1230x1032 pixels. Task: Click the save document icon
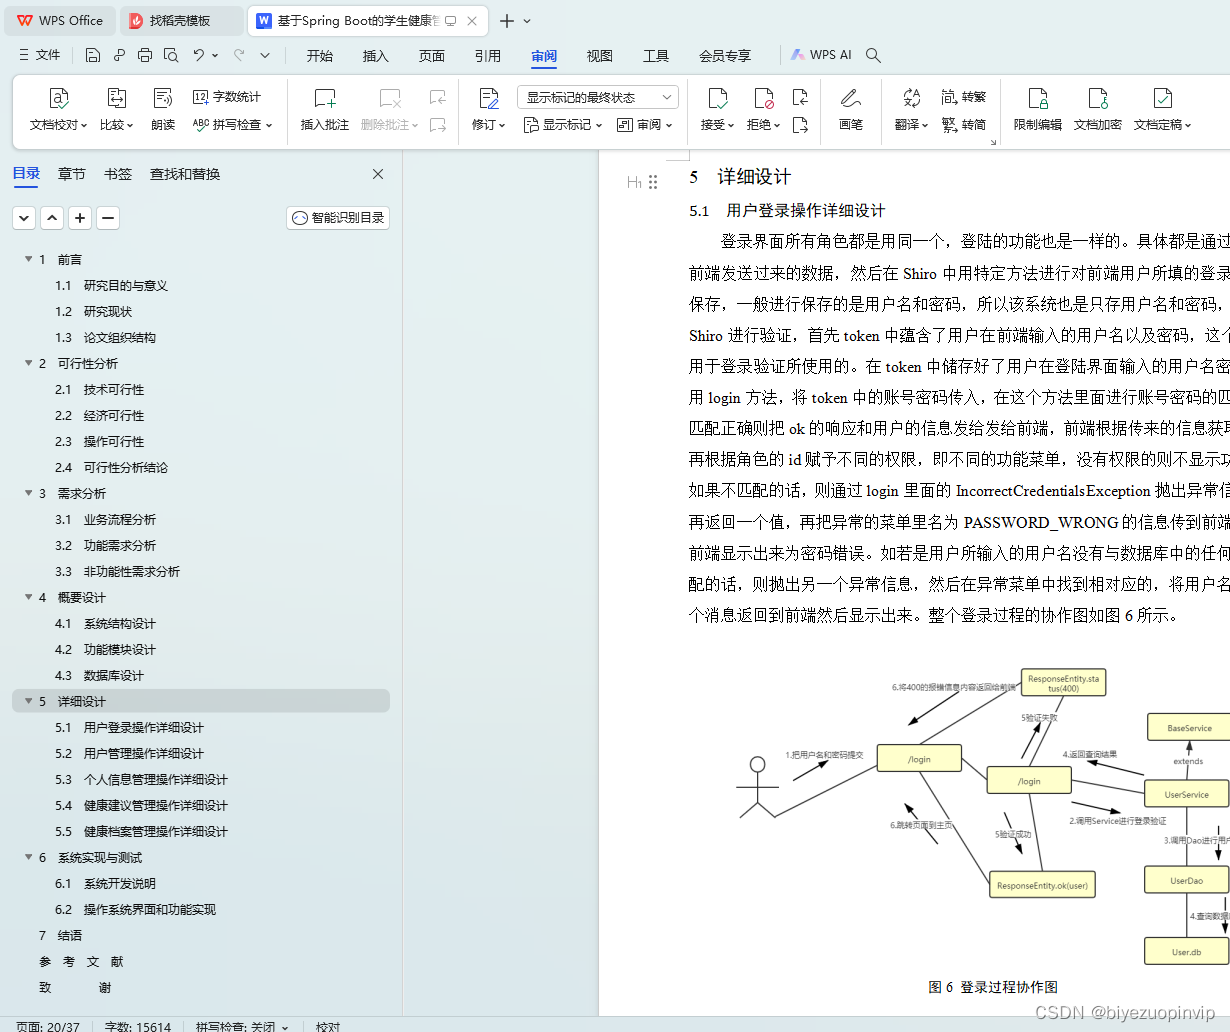click(x=93, y=55)
